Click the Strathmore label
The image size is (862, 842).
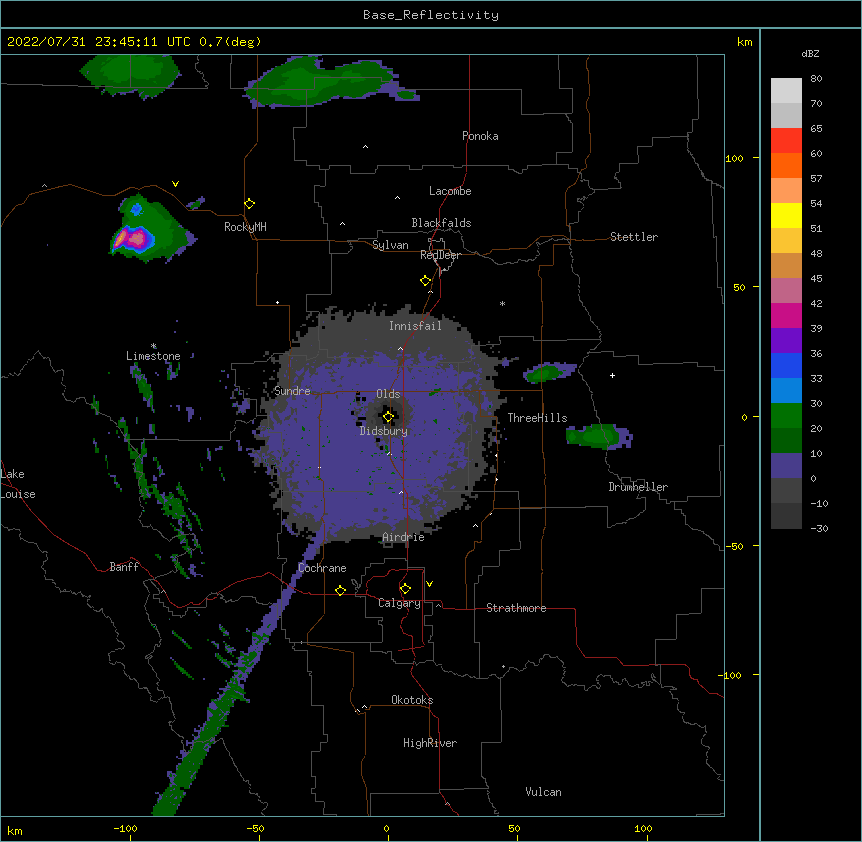tap(516, 608)
